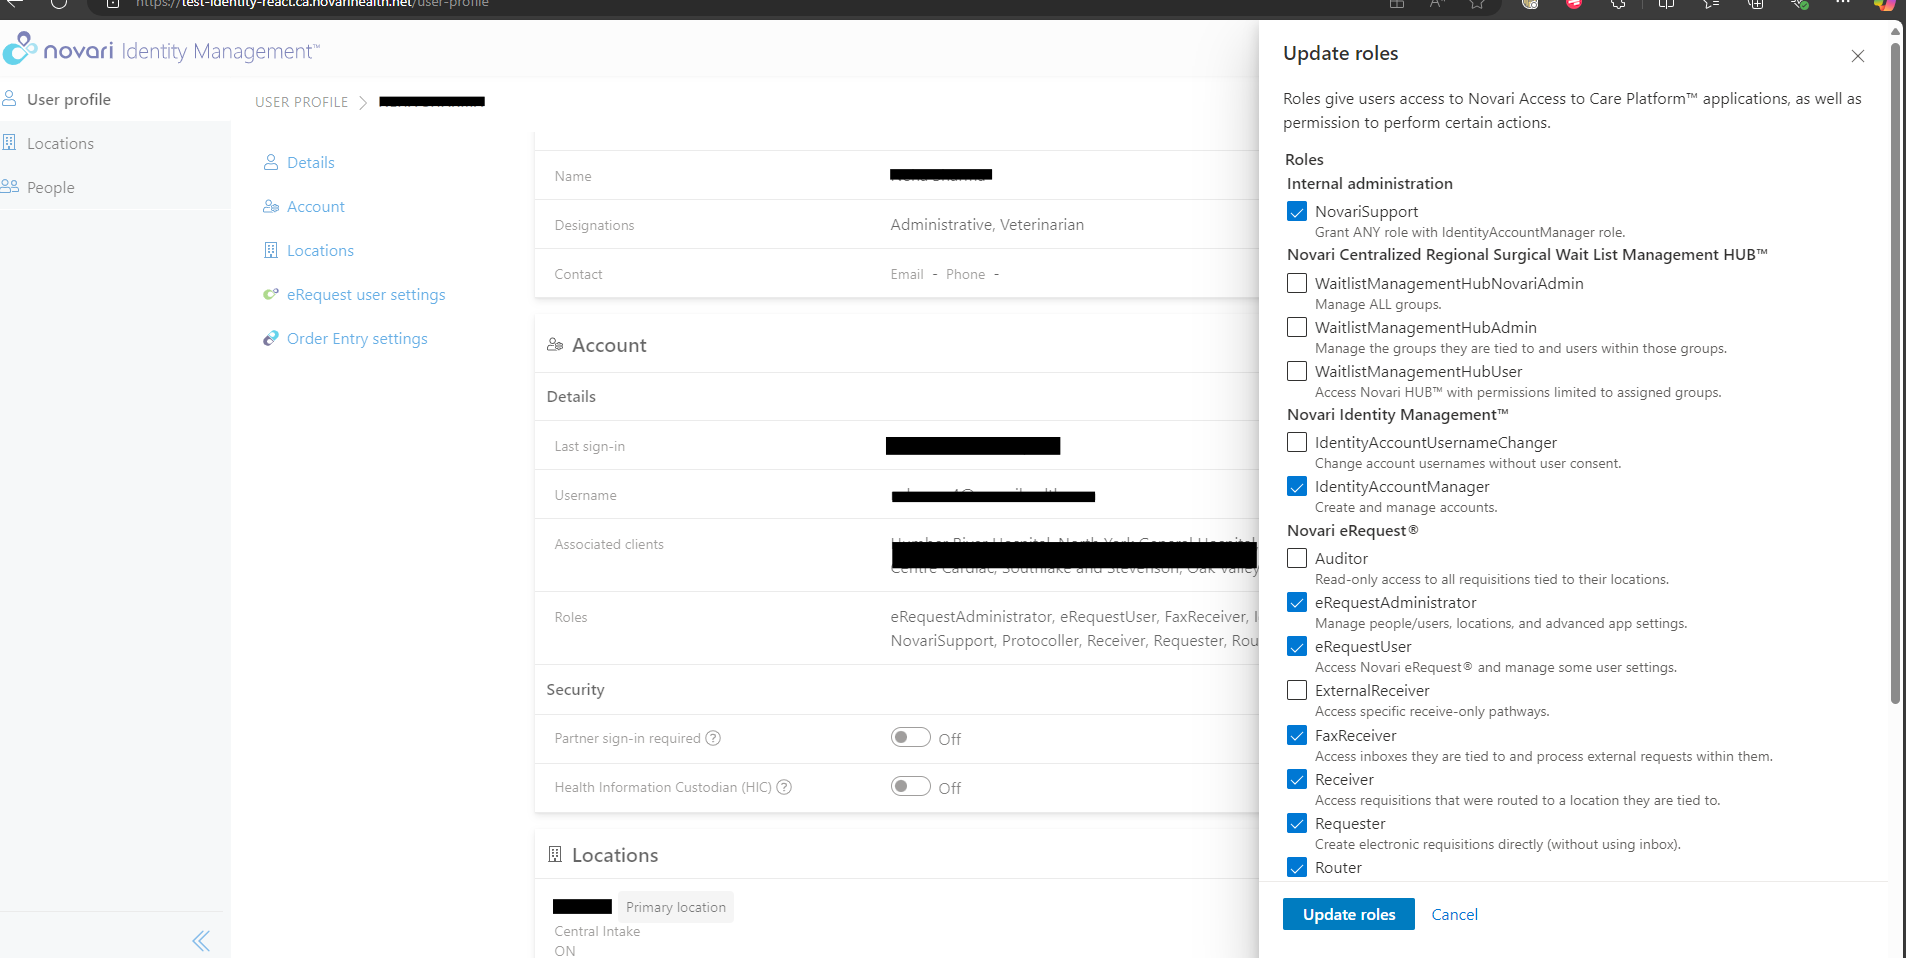Go to Locations section link in profile nav
Viewport: 1906px width, 958px height.
tap(320, 250)
